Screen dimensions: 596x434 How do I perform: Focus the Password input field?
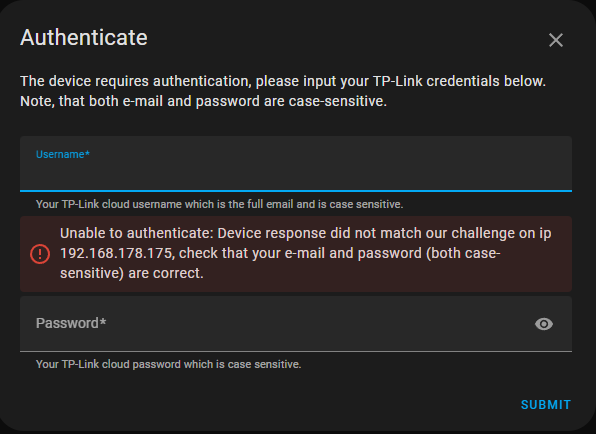[296, 324]
